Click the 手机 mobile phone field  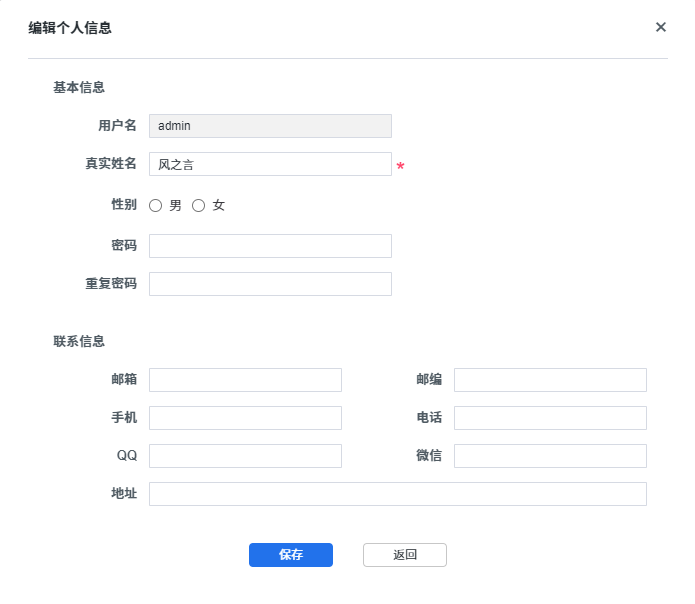click(245, 418)
